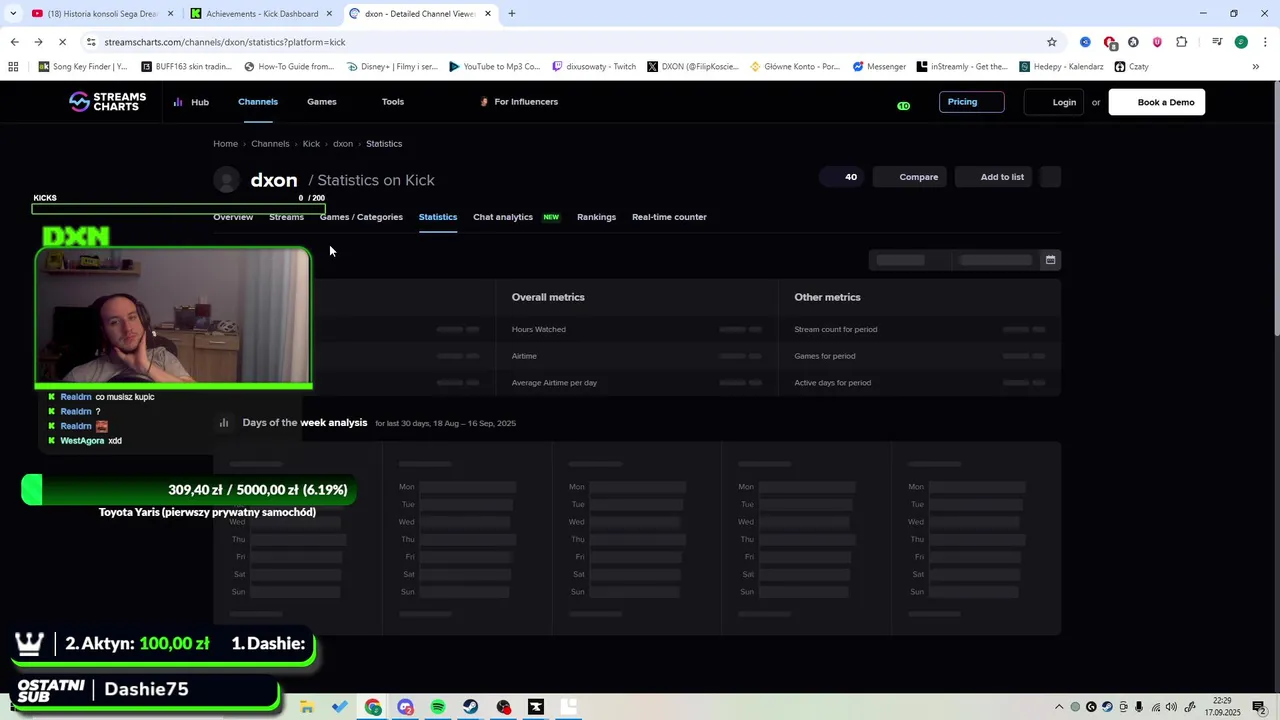Click Book a Demo button

[1157, 102]
